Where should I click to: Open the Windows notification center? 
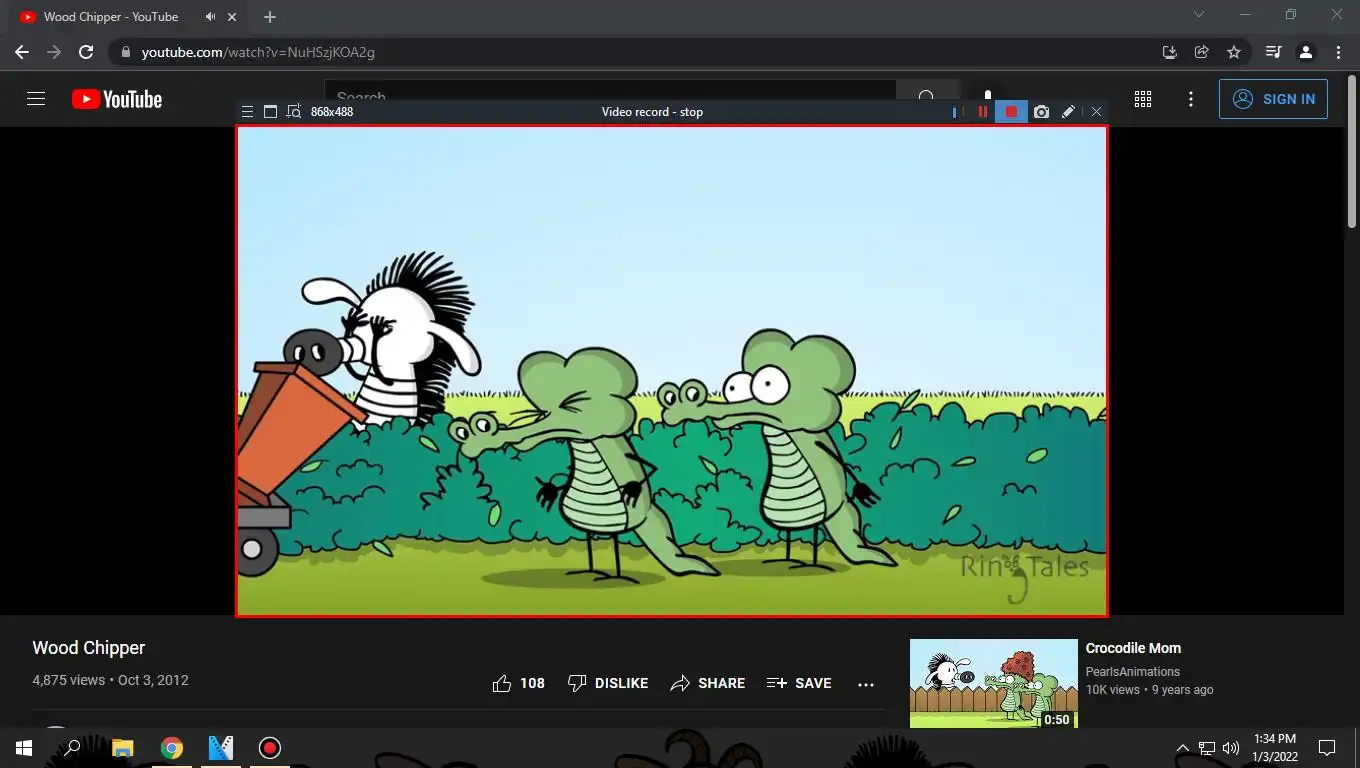1327,748
